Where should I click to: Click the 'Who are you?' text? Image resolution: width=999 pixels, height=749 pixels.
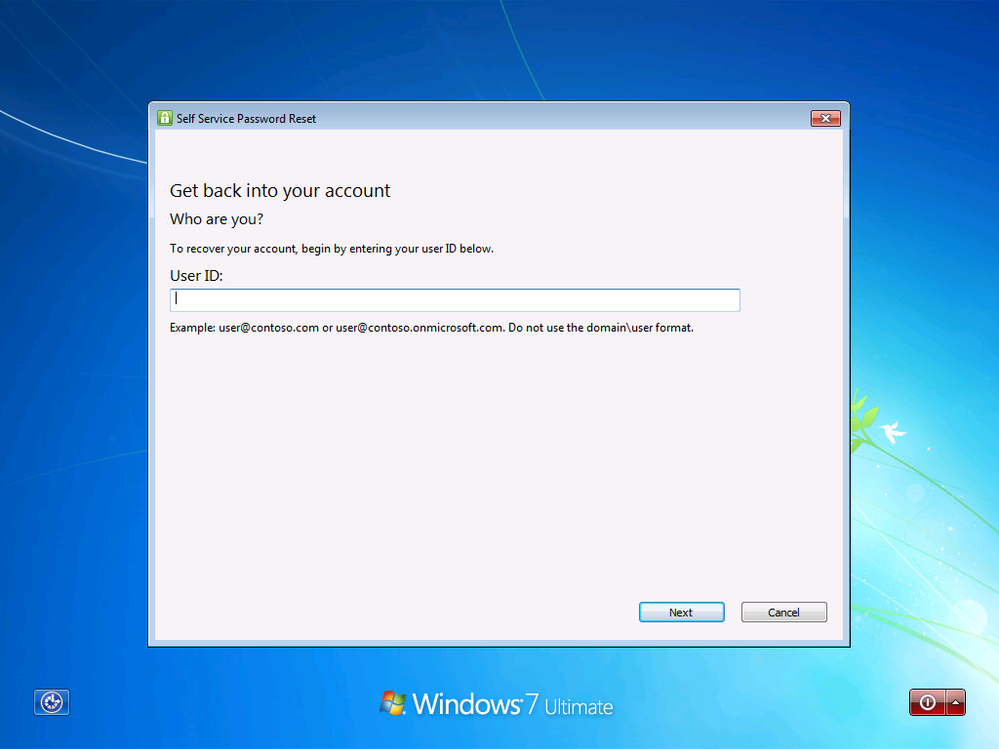pos(217,219)
